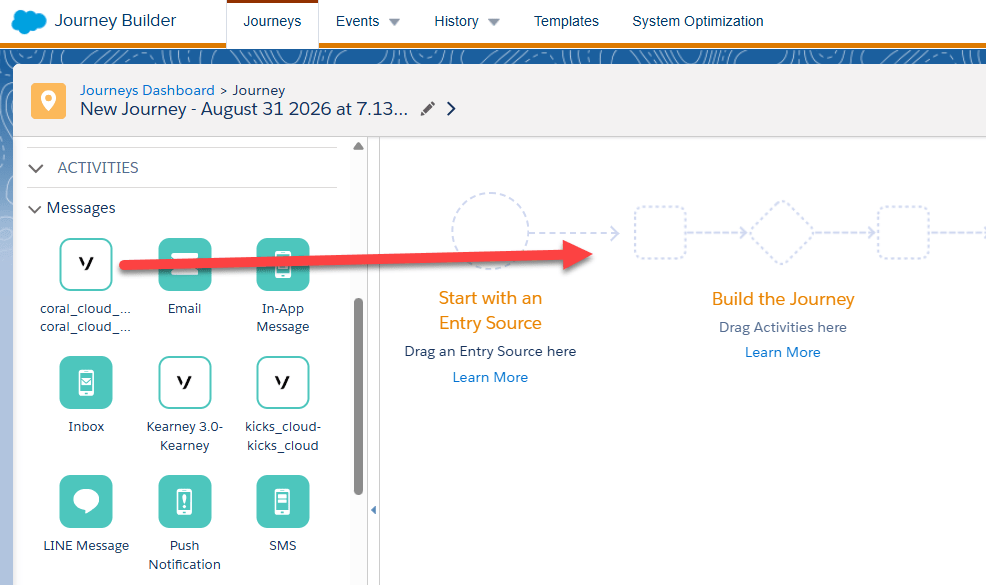Screen dimensions: 986x585
Task: Expand journey details chevron next to title
Action: click(x=451, y=109)
